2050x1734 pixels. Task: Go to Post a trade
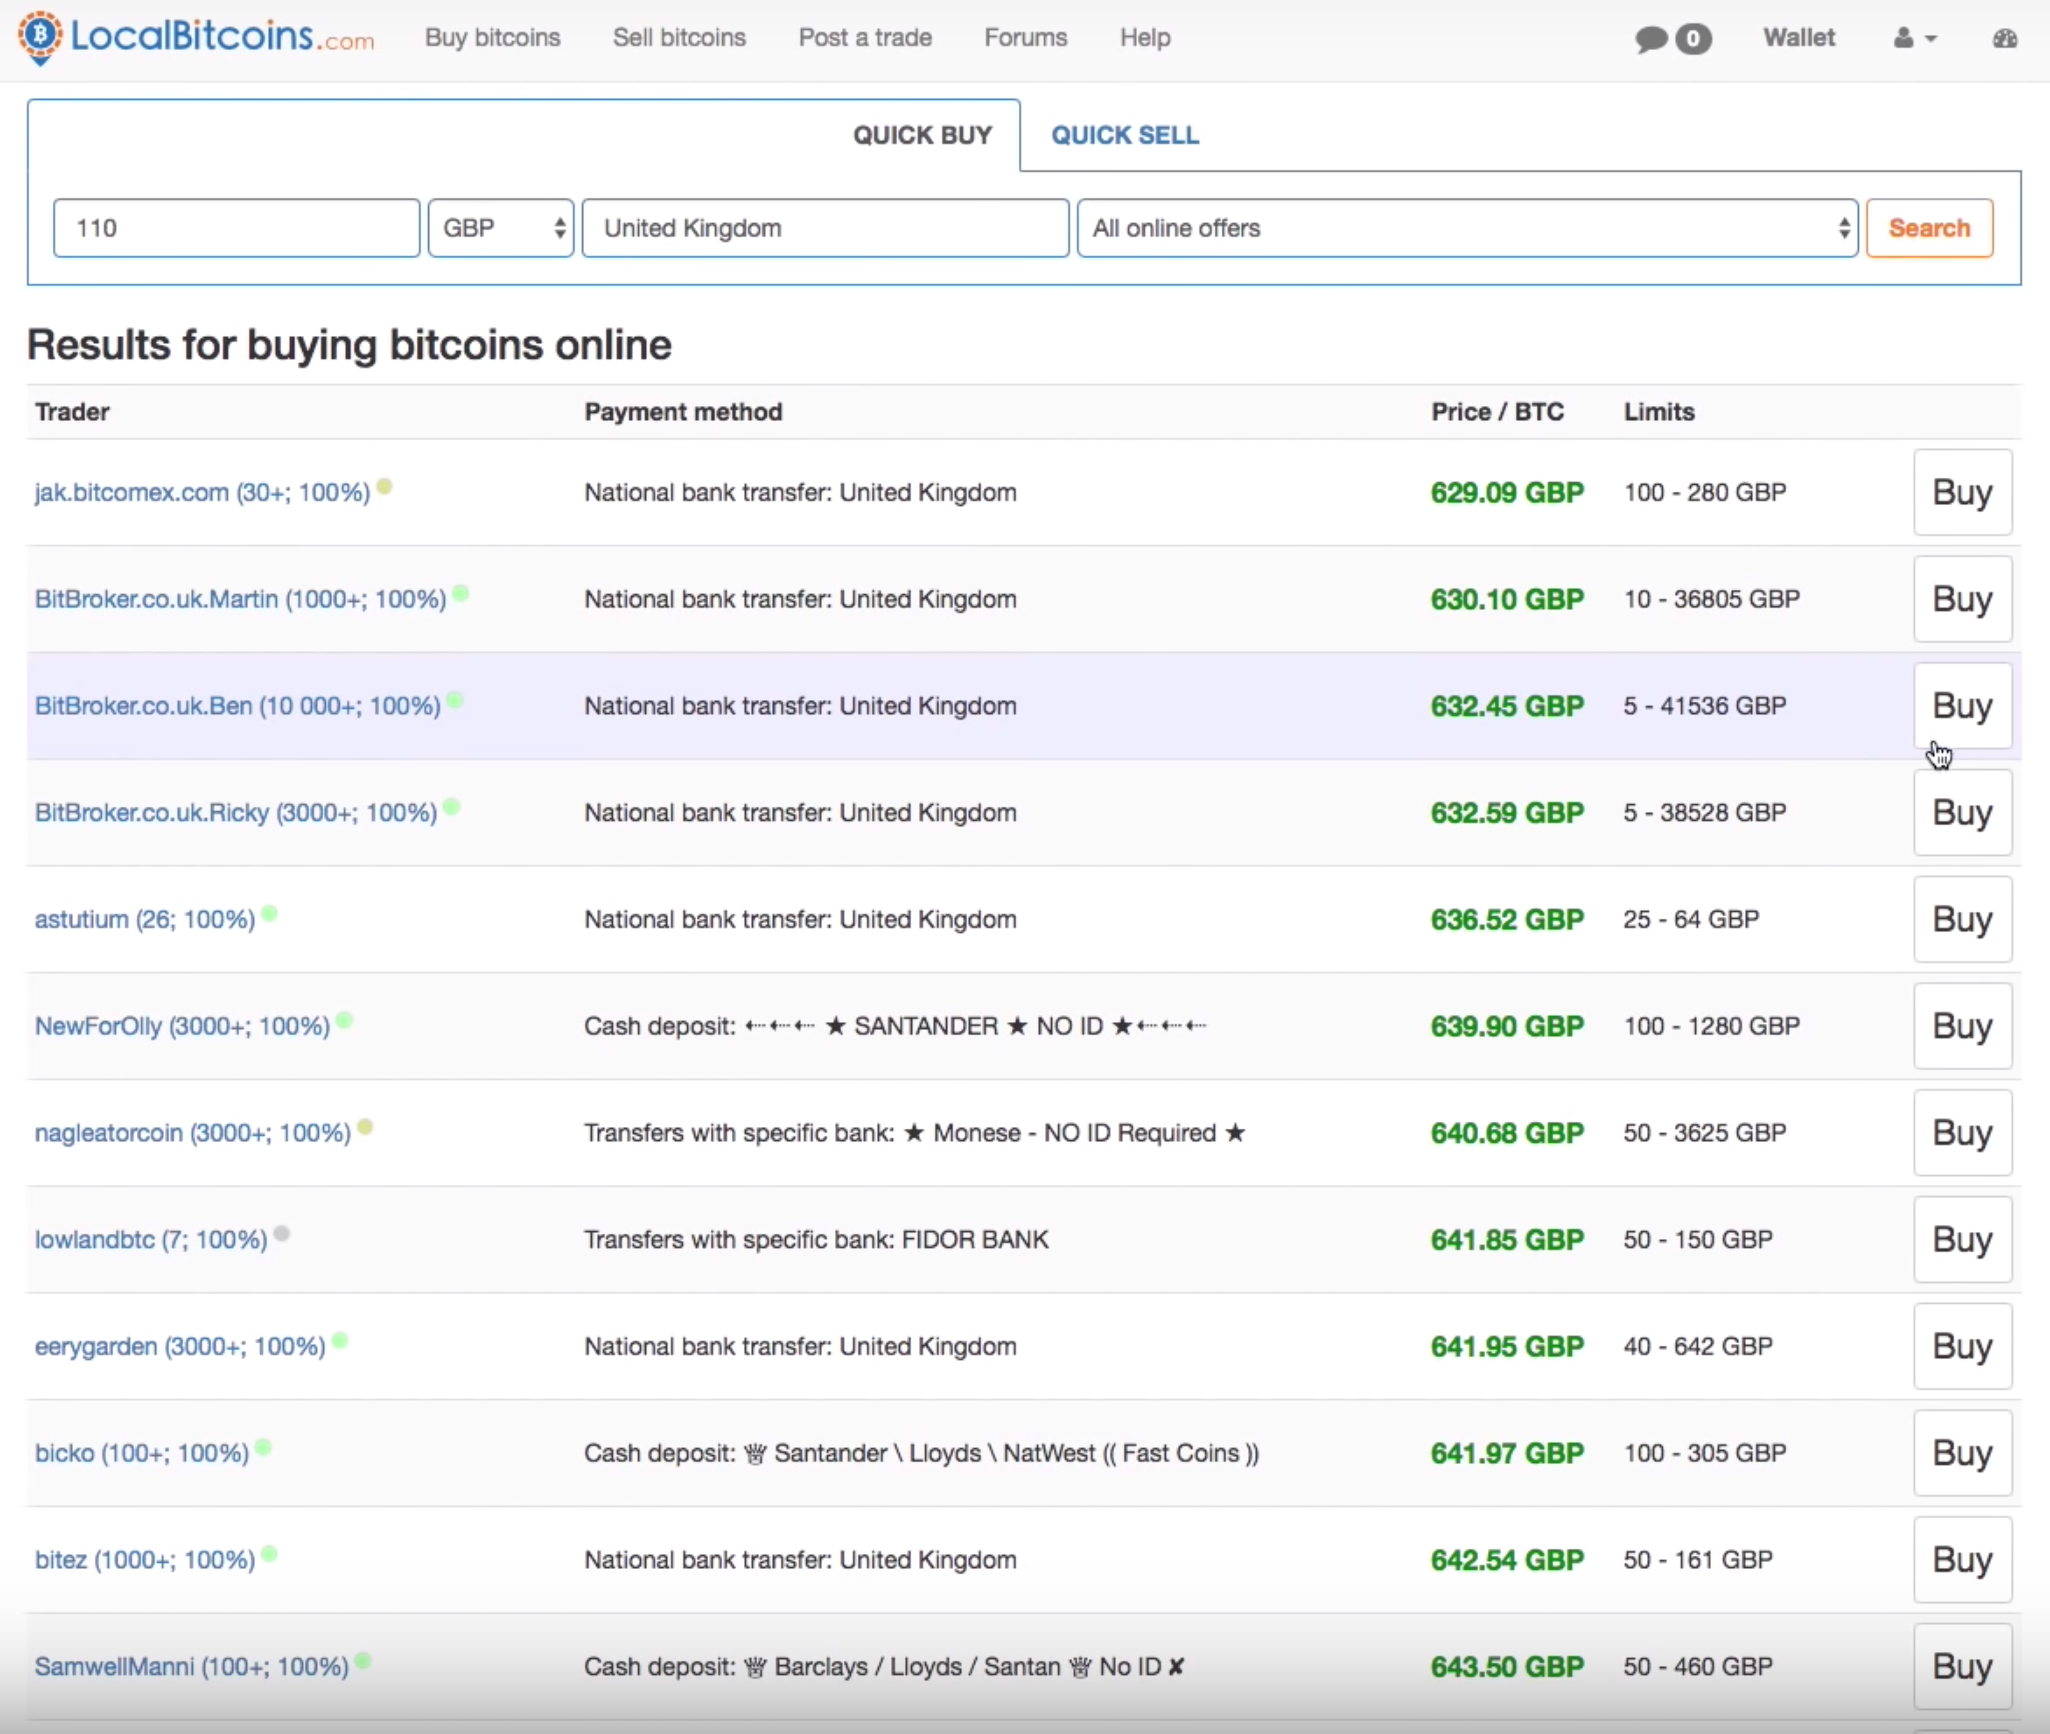pos(865,38)
